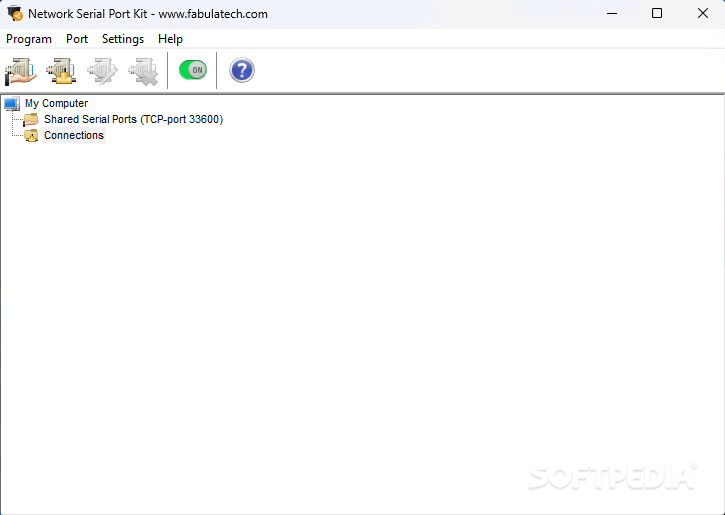Click the Shared Serial Ports folder icon
This screenshot has height=515, width=725.
click(x=31, y=120)
